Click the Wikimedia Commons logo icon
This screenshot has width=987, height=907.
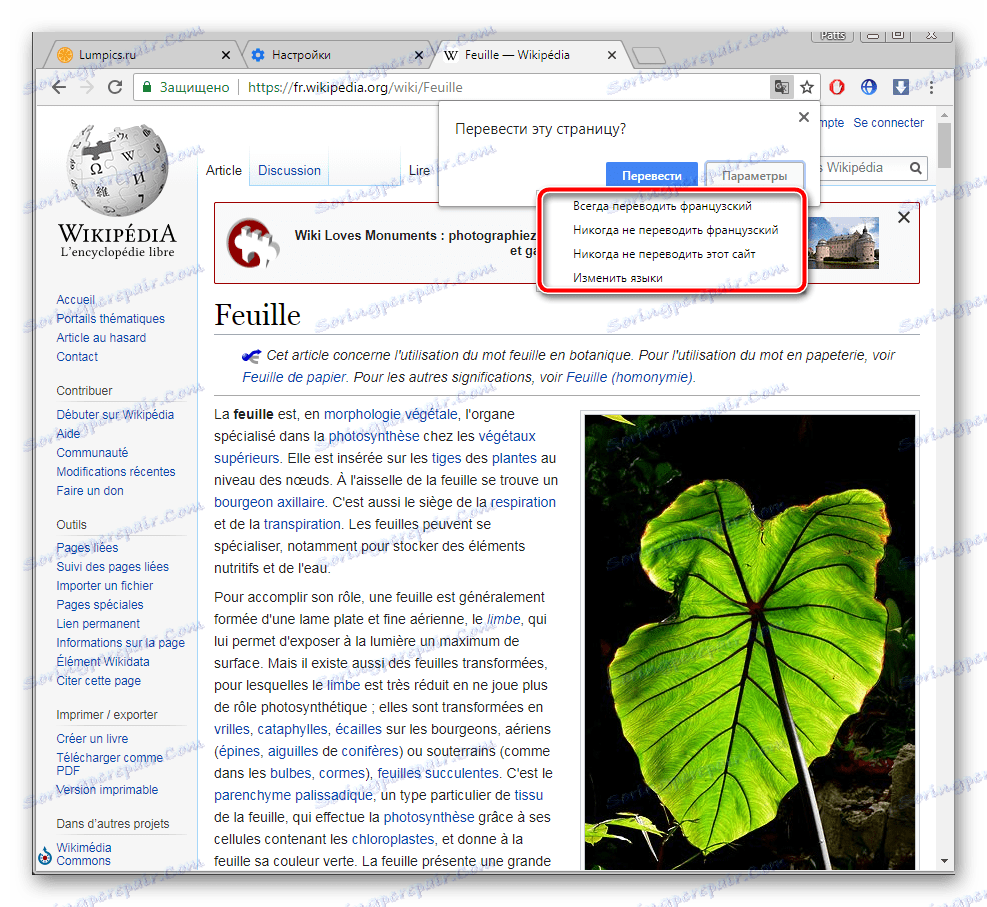click(45, 855)
